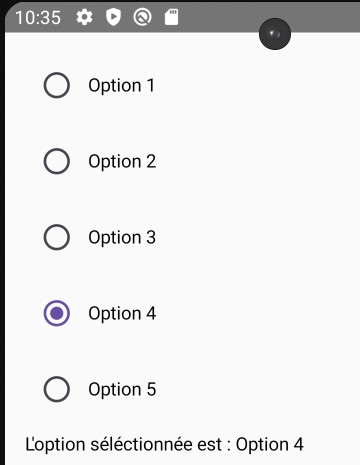Open the settings gear status icon
The width and height of the screenshot is (360, 465).
[x=84, y=17]
